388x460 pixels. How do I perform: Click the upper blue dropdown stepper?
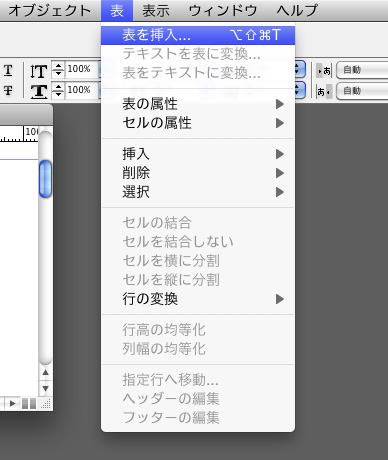point(300,70)
